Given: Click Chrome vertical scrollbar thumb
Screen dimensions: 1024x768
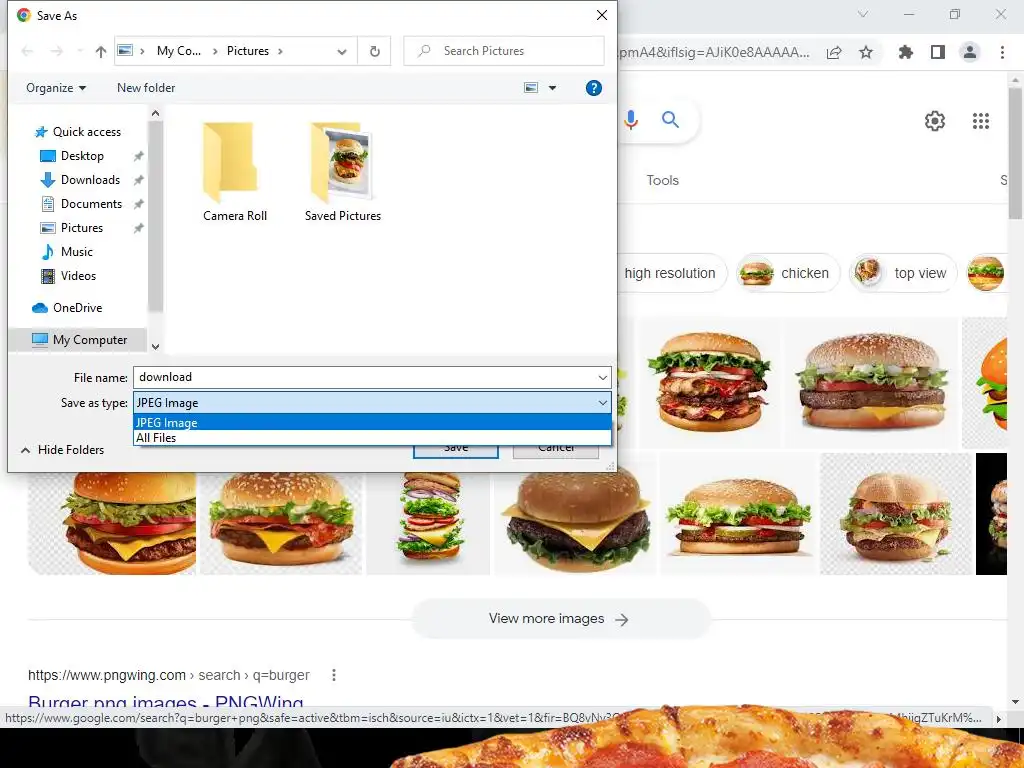Looking at the screenshot, I should 1015,153.
